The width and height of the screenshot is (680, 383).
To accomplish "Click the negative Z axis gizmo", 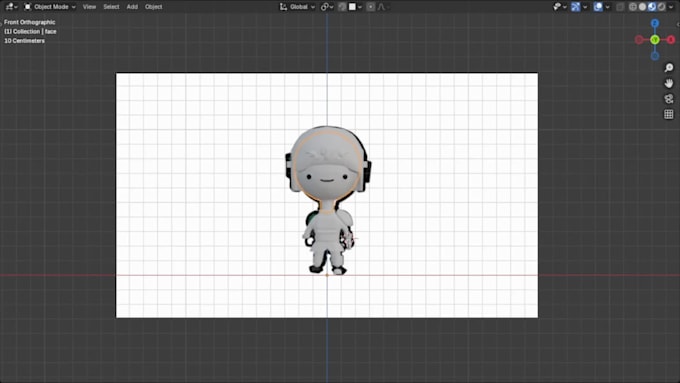I will click(x=655, y=56).
